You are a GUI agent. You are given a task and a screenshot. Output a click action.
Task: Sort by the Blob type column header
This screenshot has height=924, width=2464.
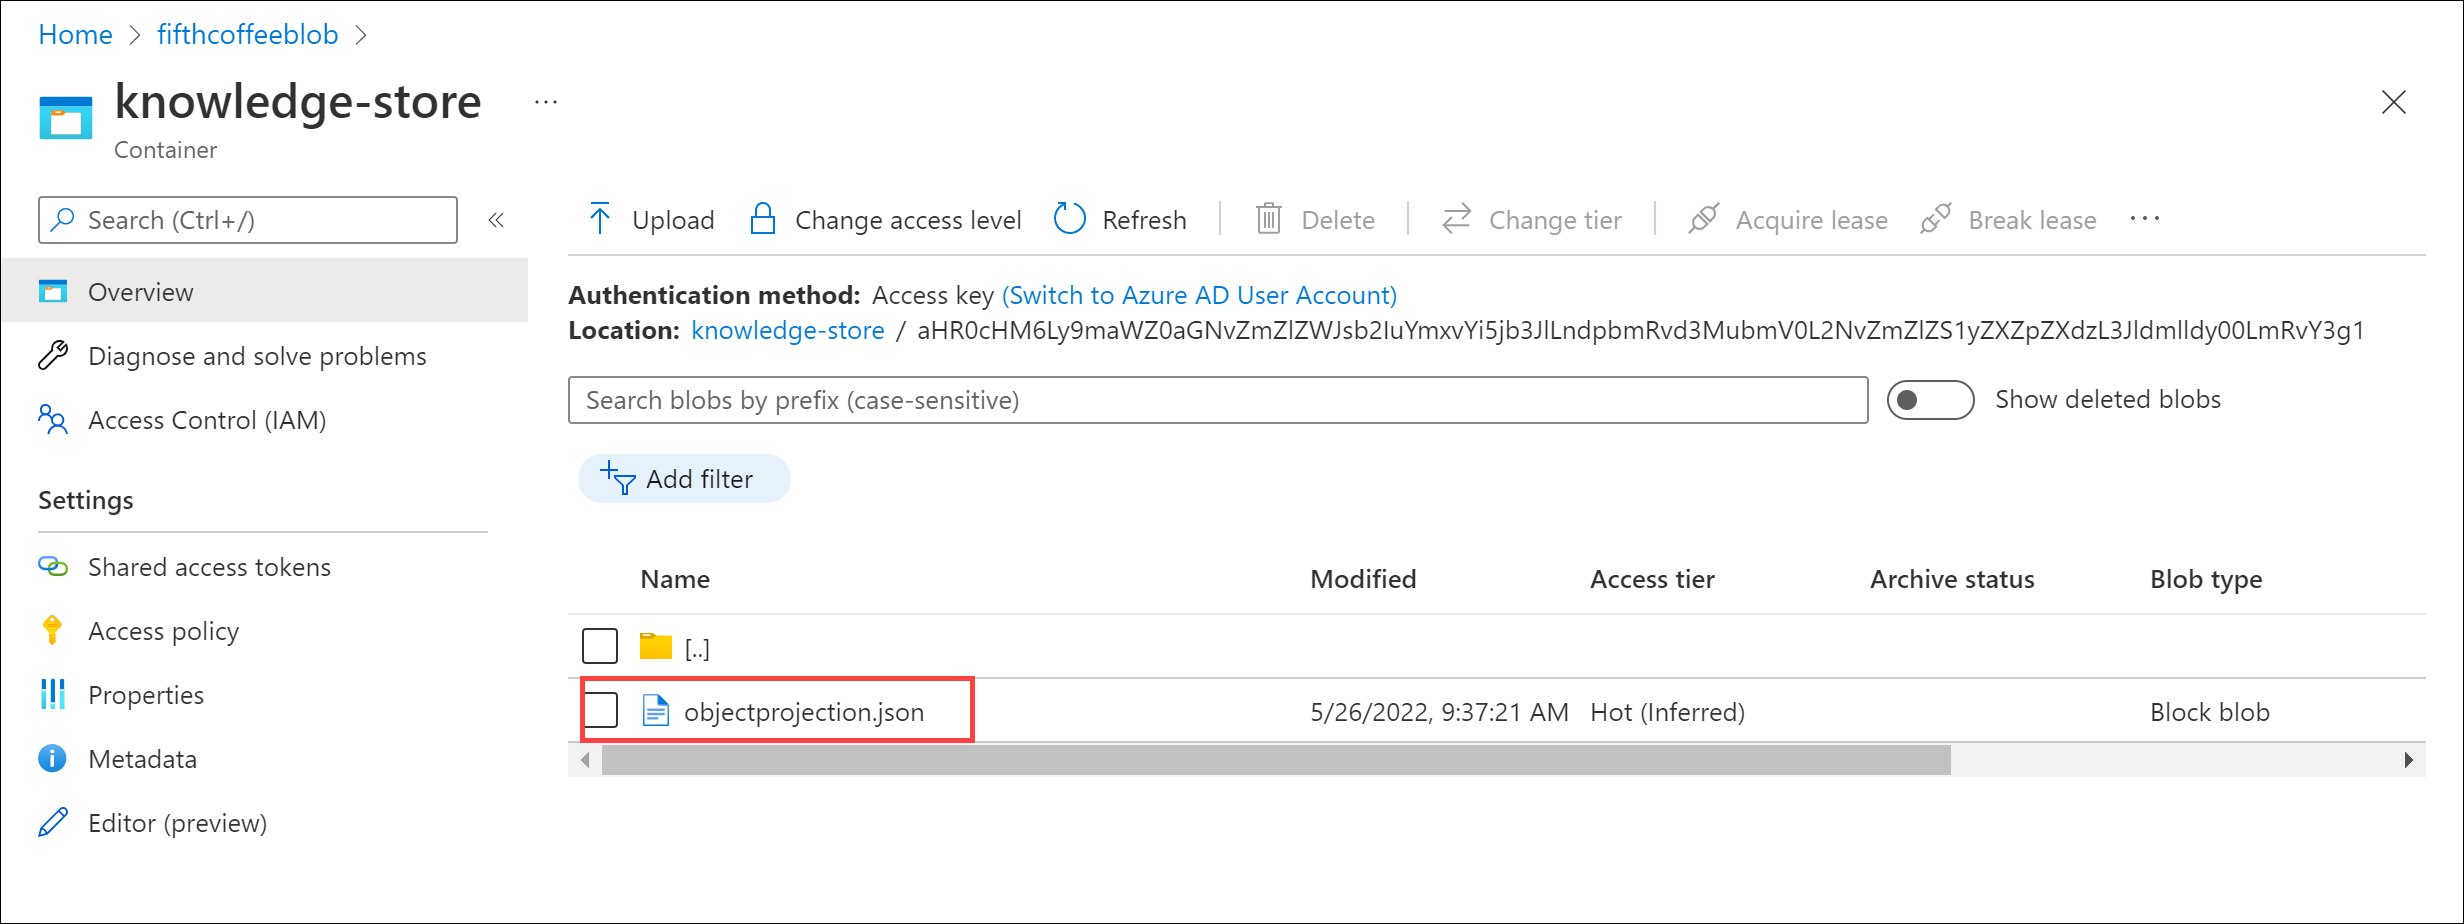tap(2206, 580)
